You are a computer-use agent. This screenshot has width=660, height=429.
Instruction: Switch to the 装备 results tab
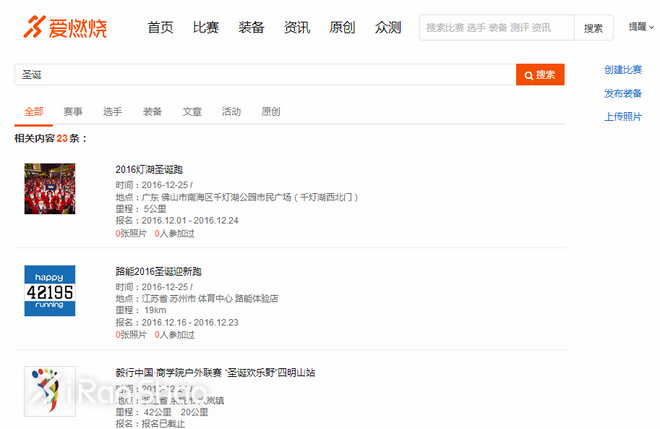point(152,112)
